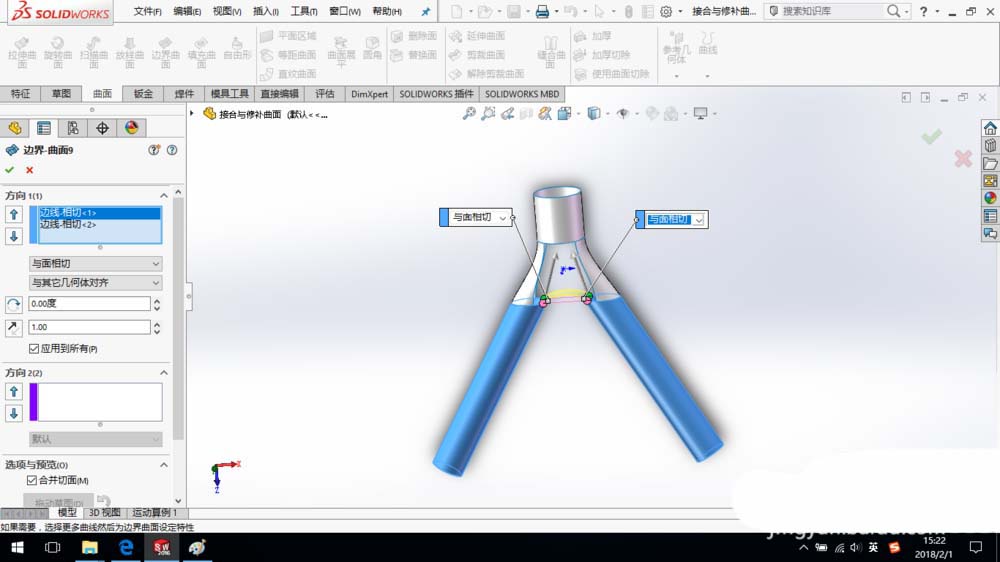Open the ConfigurationManager tab

[x=73, y=128]
